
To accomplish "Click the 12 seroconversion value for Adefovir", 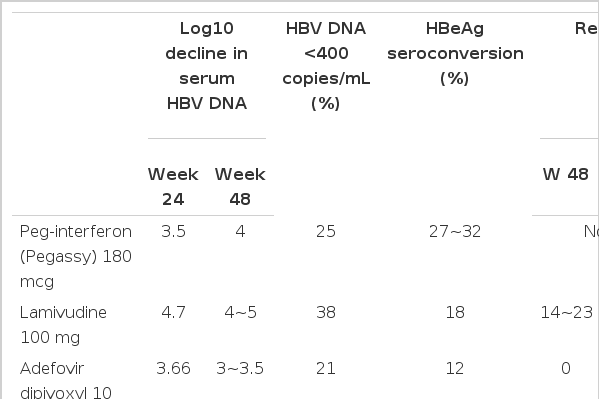I will click(455, 369).
